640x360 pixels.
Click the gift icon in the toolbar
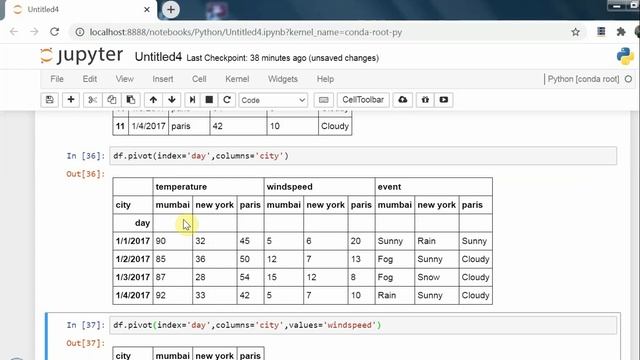[x=425, y=100]
